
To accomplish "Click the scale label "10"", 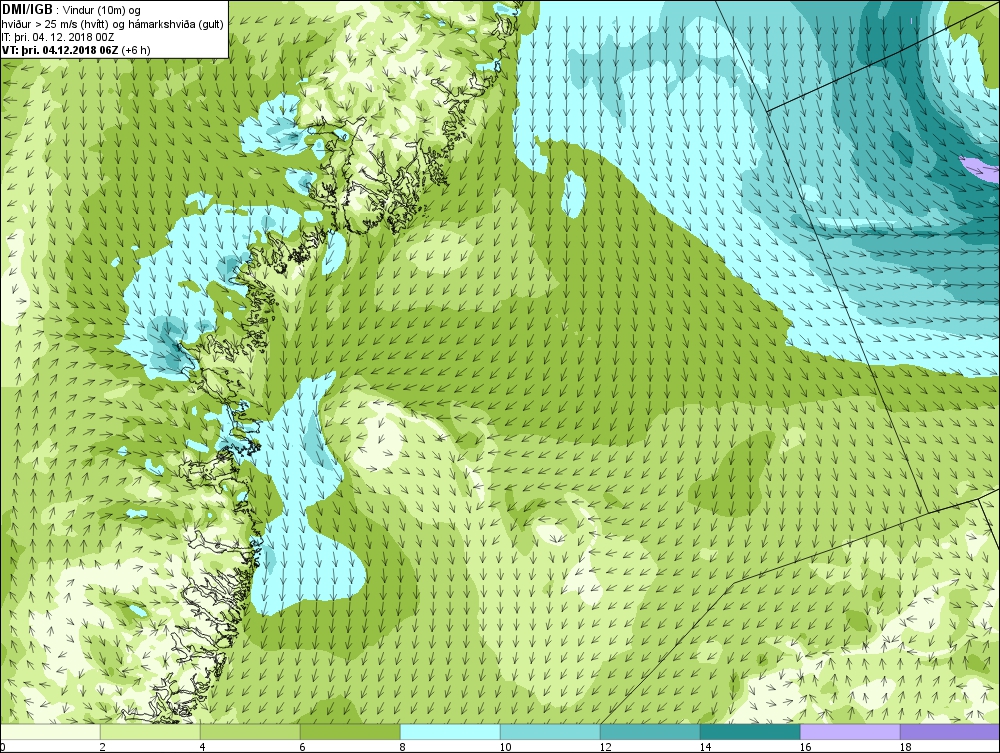I will tap(505, 747).
